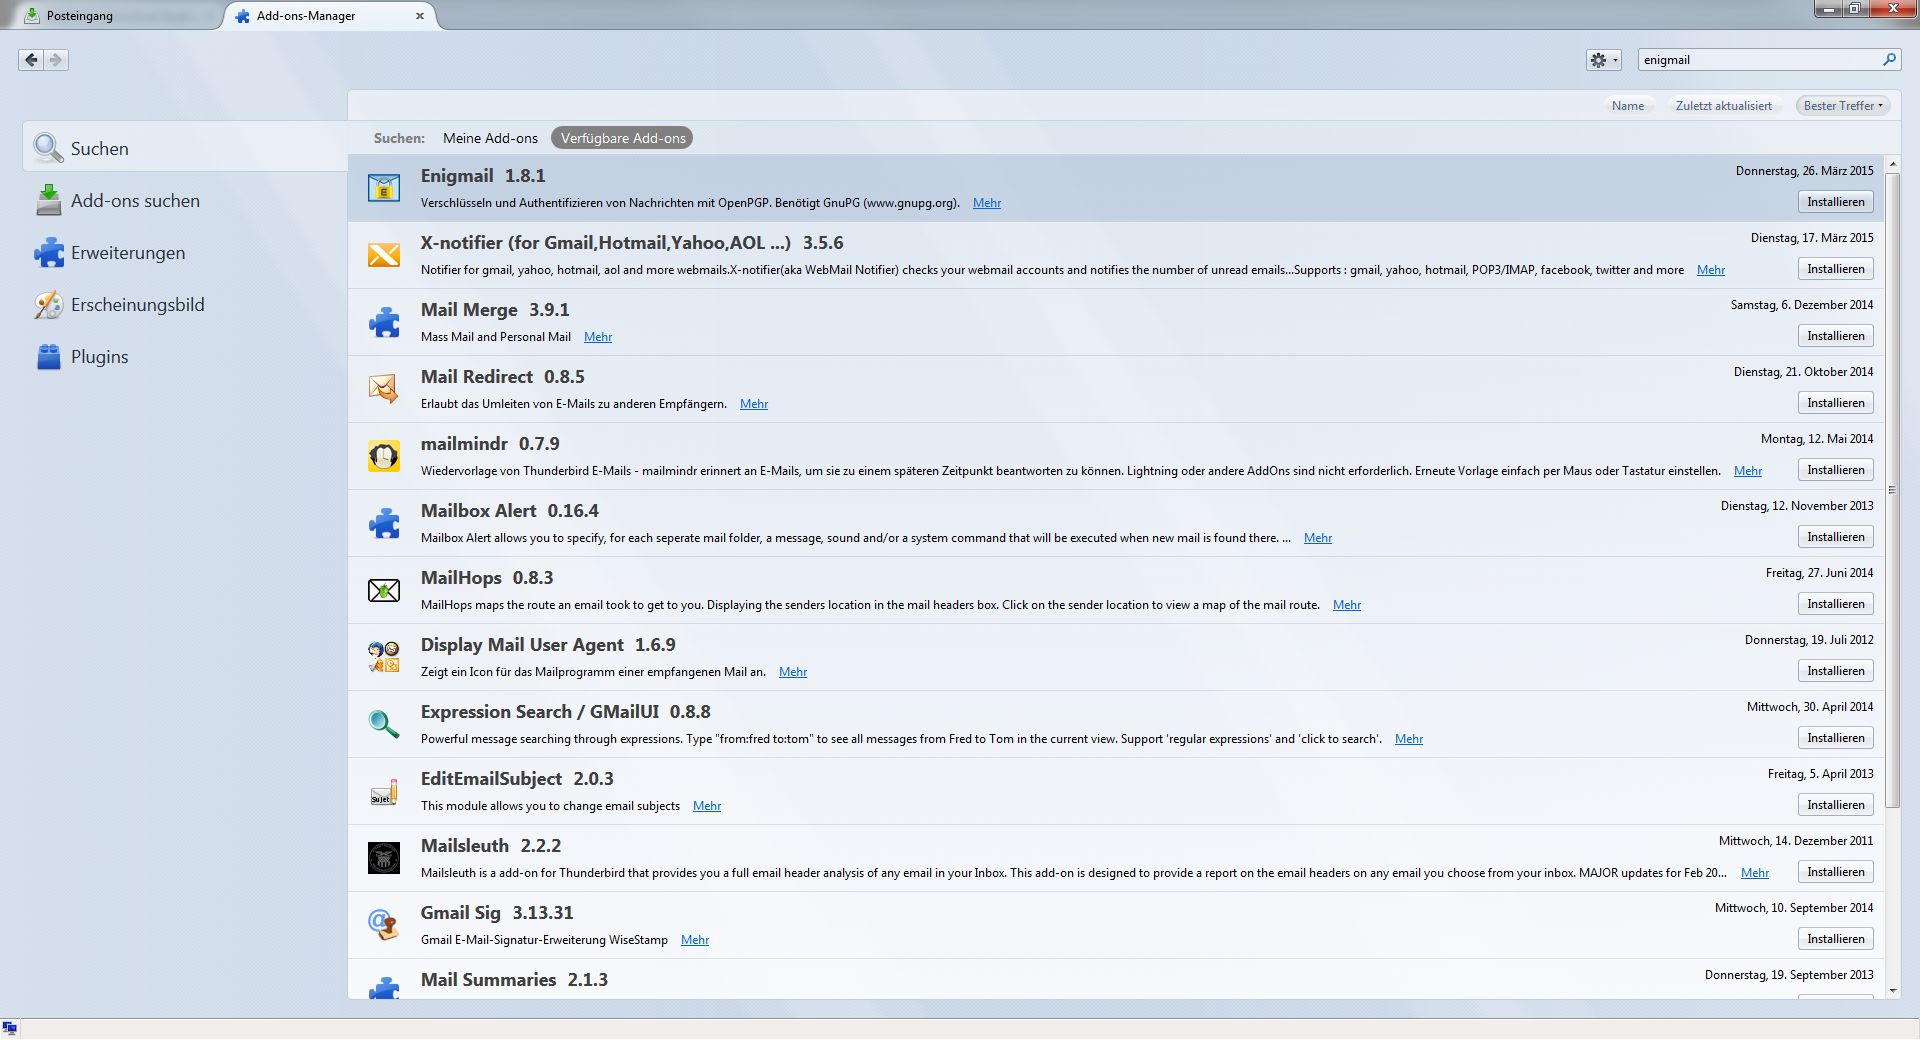The width and height of the screenshot is (1920, 1040).
Task: Click the X-notifier envelope icon
Action: click(x=384, y=255)
